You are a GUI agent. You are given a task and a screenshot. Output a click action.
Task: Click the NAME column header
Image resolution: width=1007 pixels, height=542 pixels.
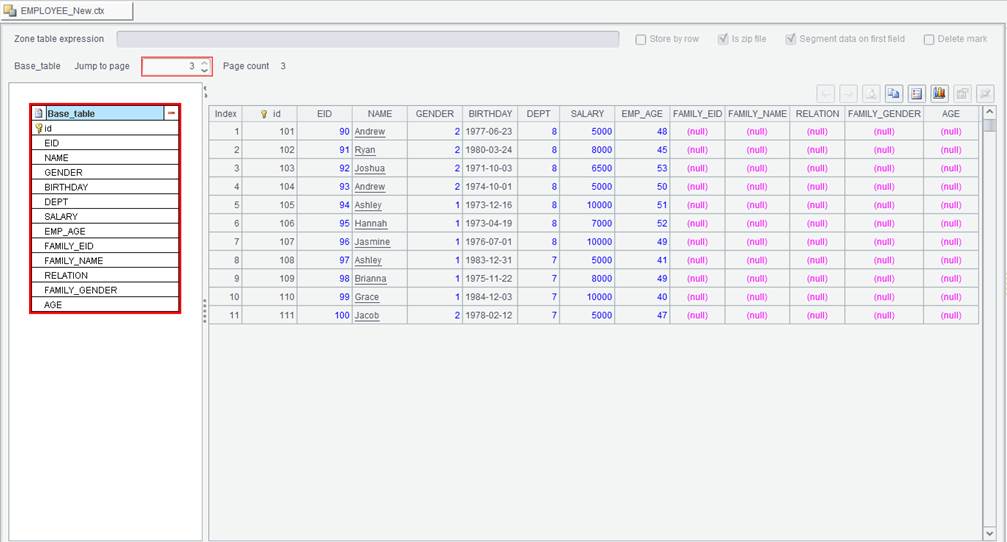pyautogui.click(x=380, y=114)
